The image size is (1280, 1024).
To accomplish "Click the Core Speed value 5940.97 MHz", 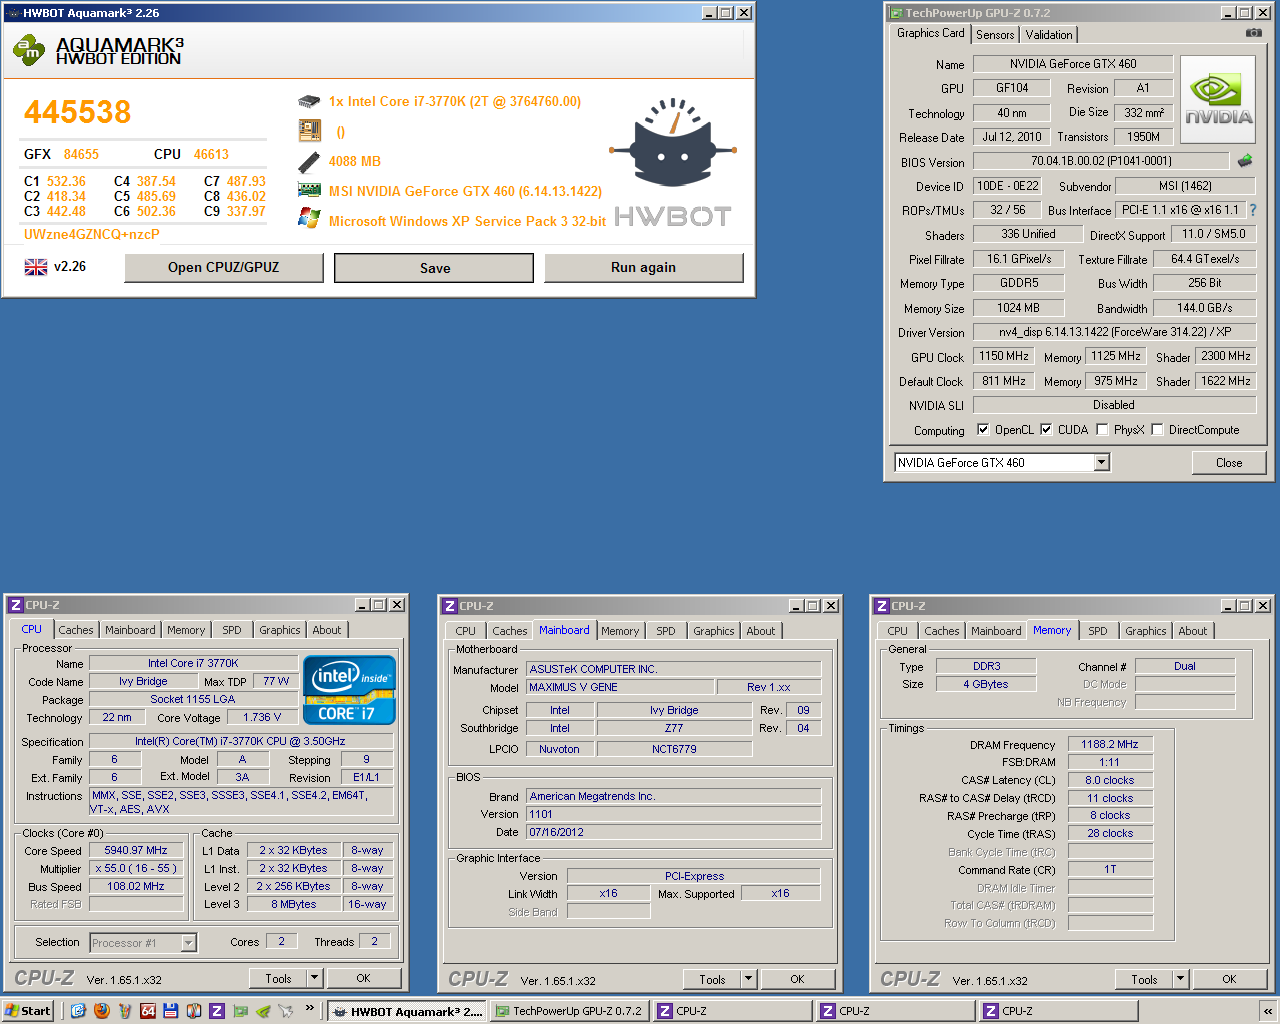I will pyautogui.click(x=136, y=850).
